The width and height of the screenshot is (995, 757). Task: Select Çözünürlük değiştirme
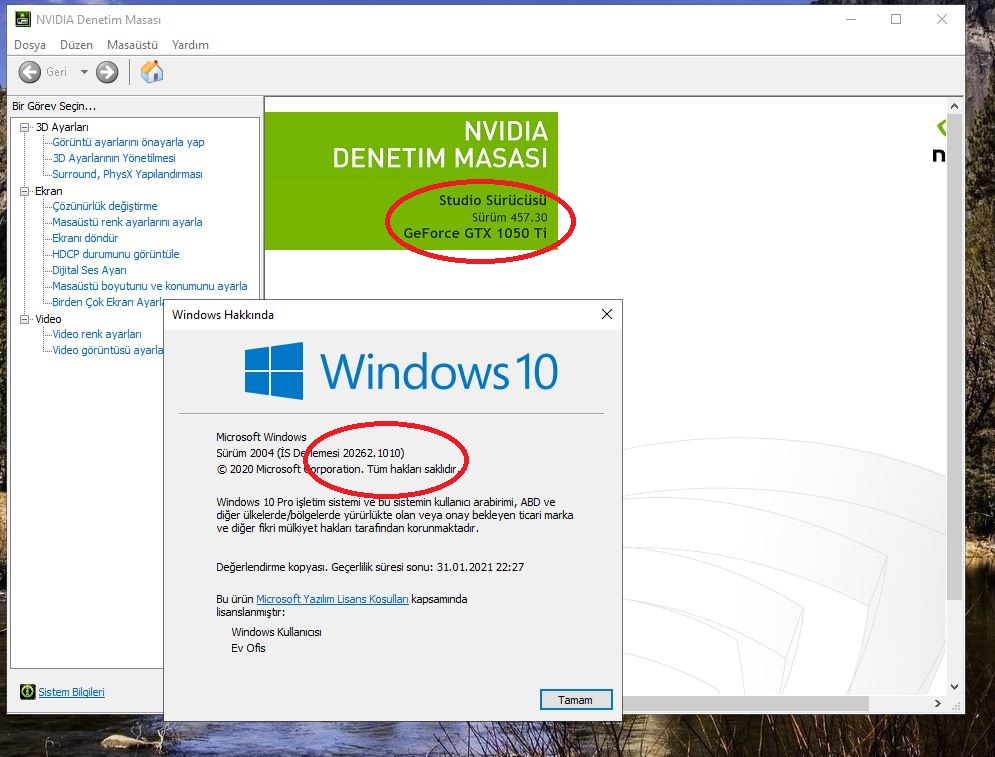105,206
